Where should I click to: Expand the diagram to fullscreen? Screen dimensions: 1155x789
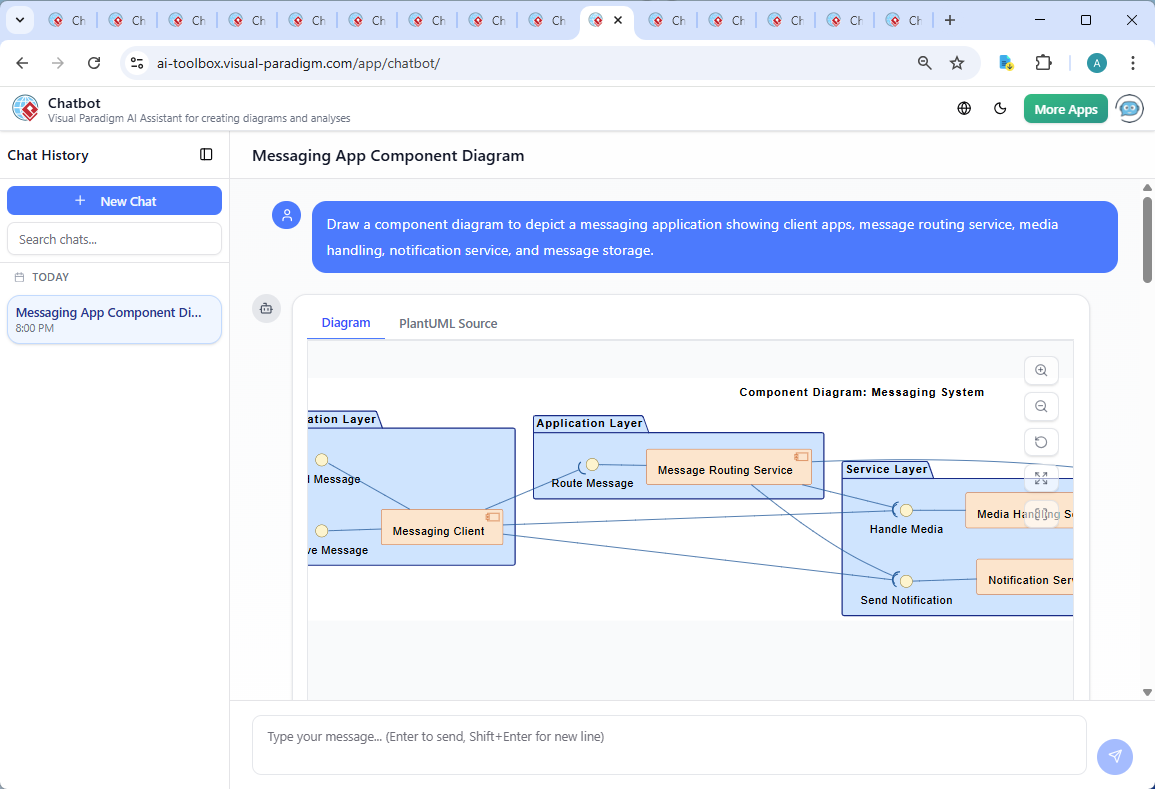pyautogui.click(x=1041, y=478)
